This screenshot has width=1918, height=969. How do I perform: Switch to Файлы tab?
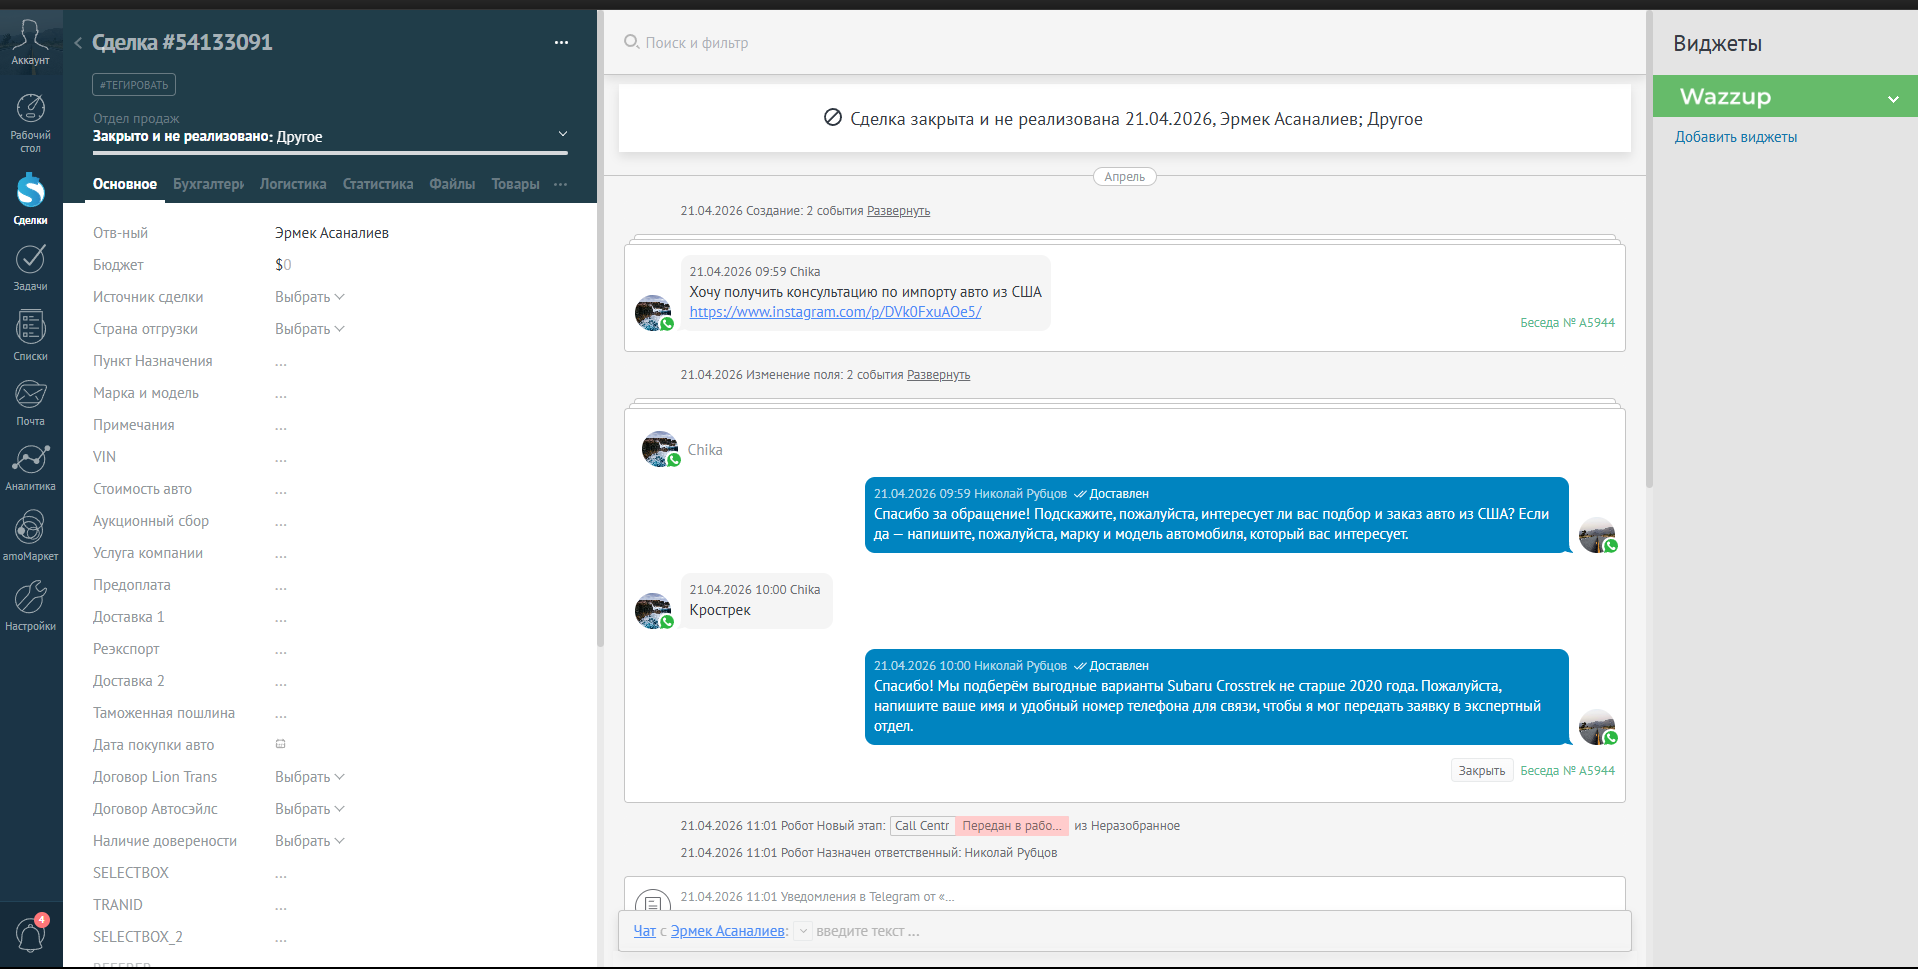(x=452, y=184)
